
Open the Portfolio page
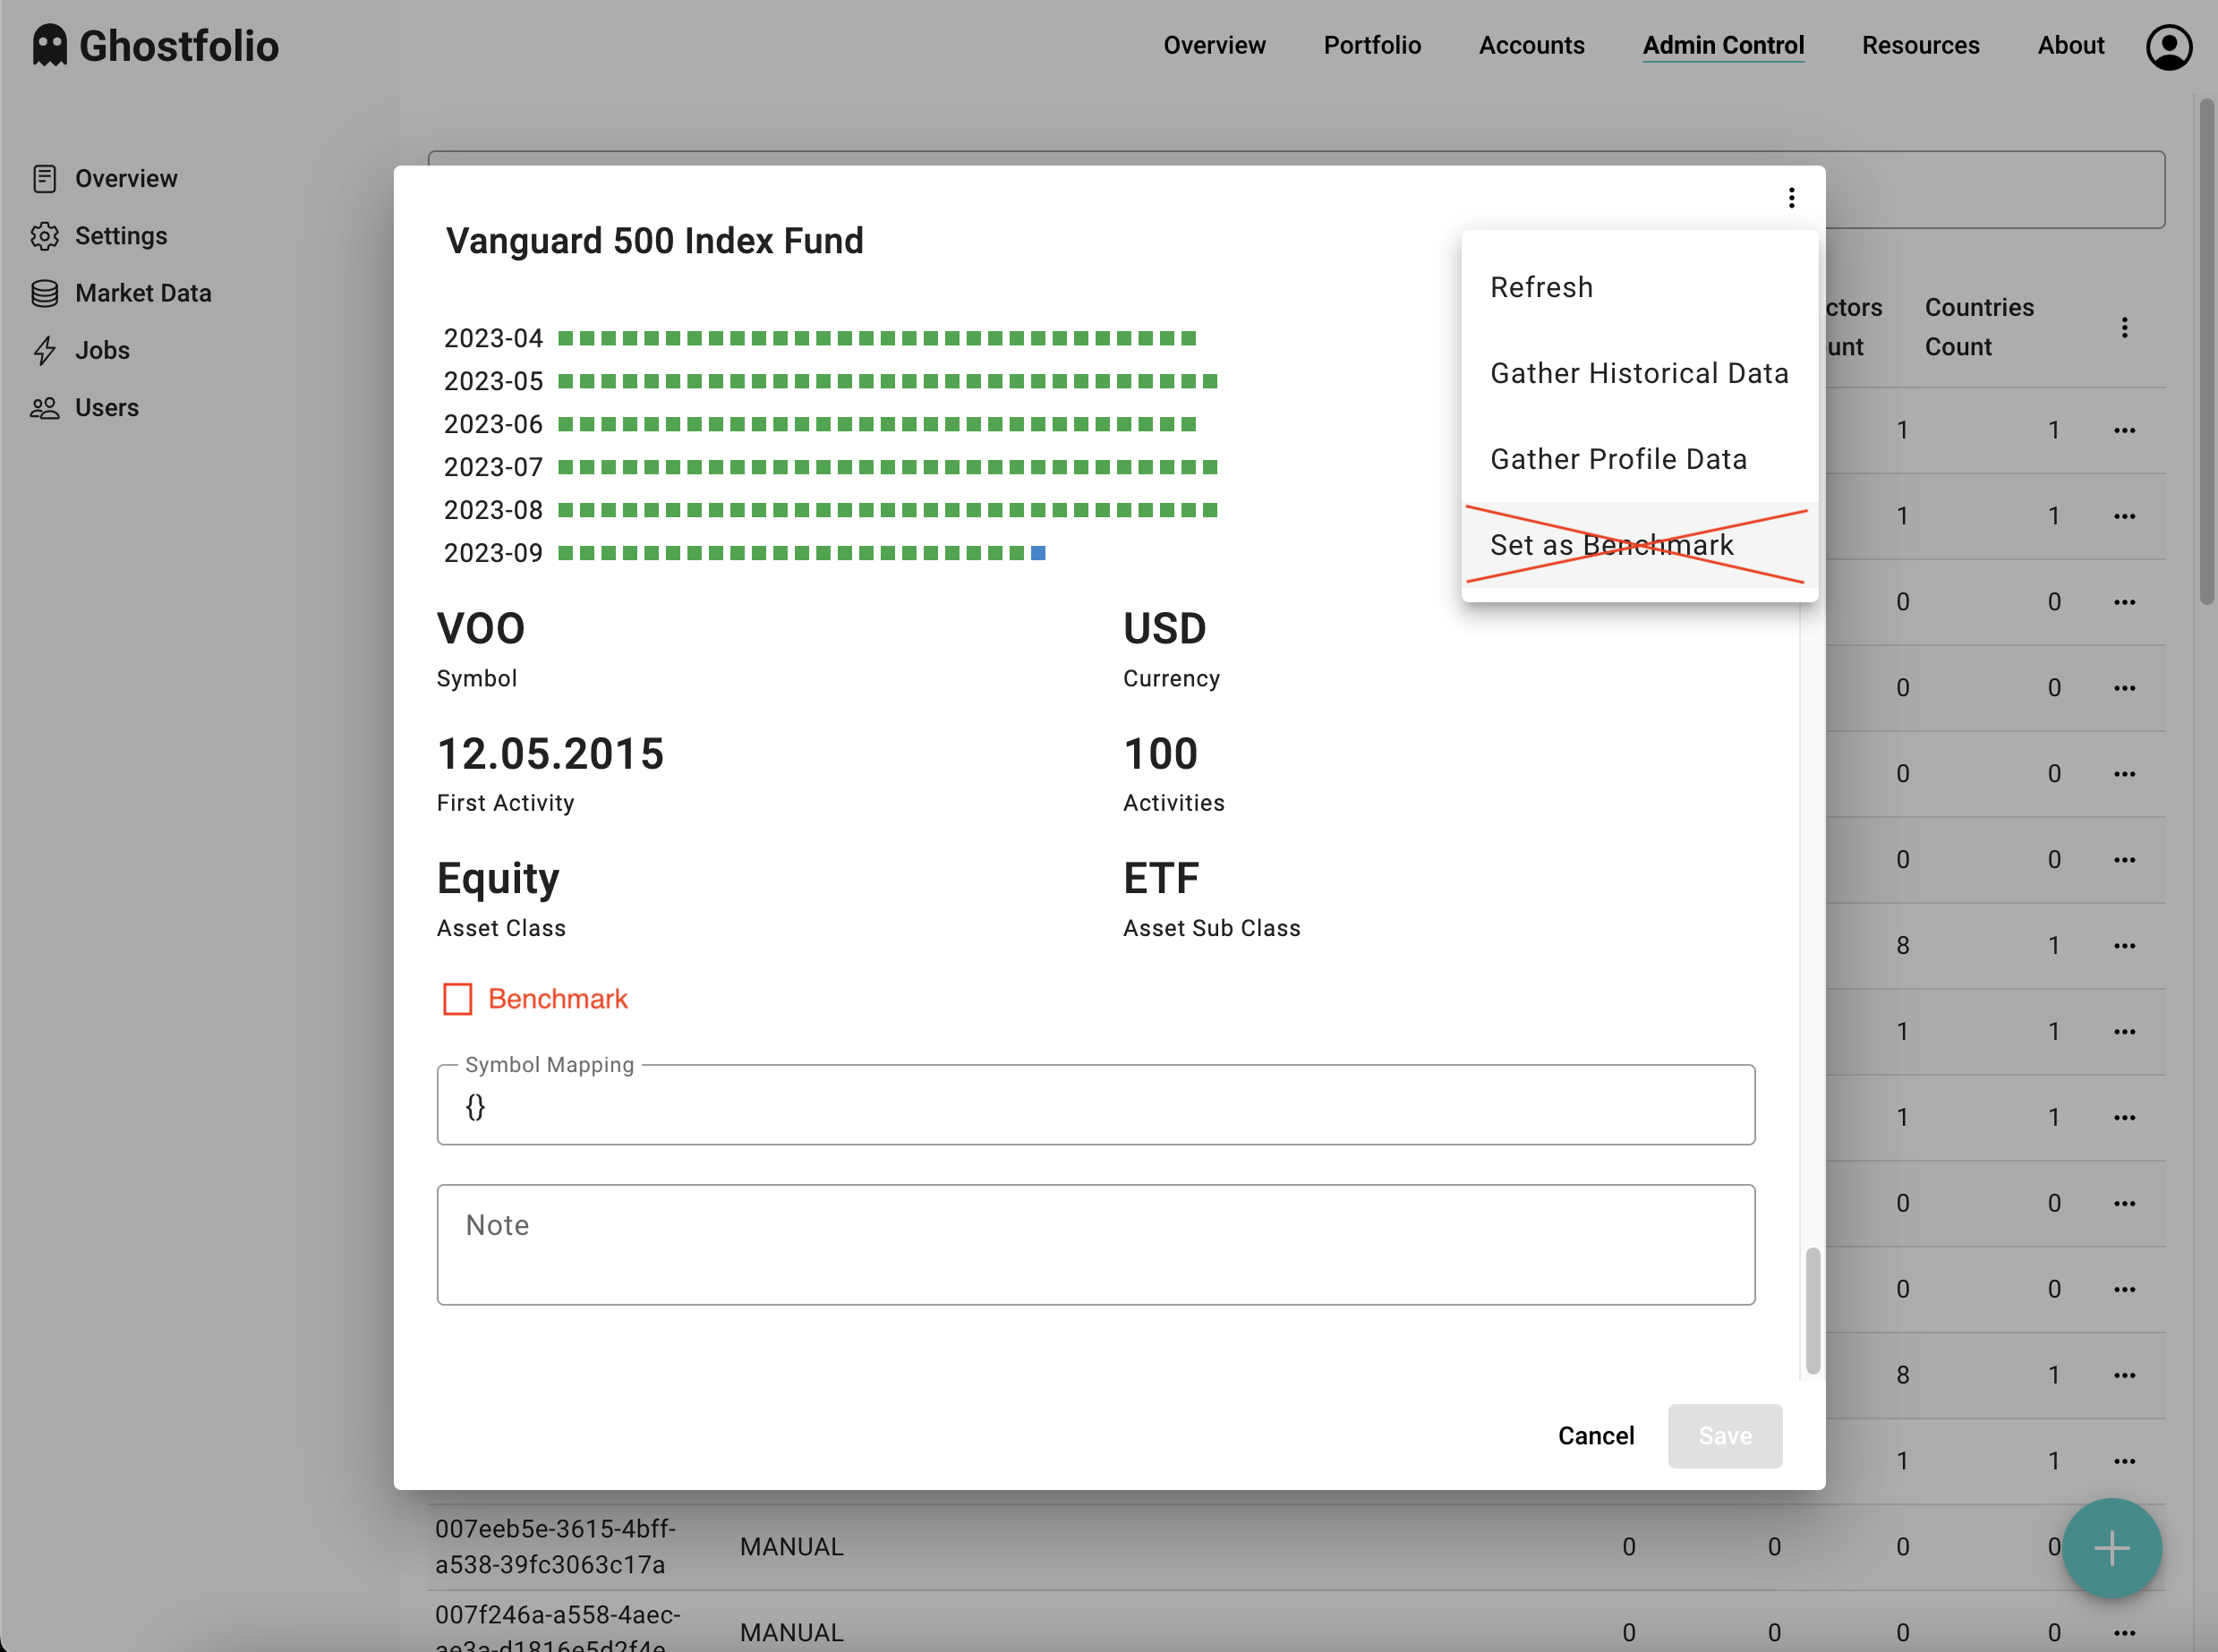tap(1372, 46)
